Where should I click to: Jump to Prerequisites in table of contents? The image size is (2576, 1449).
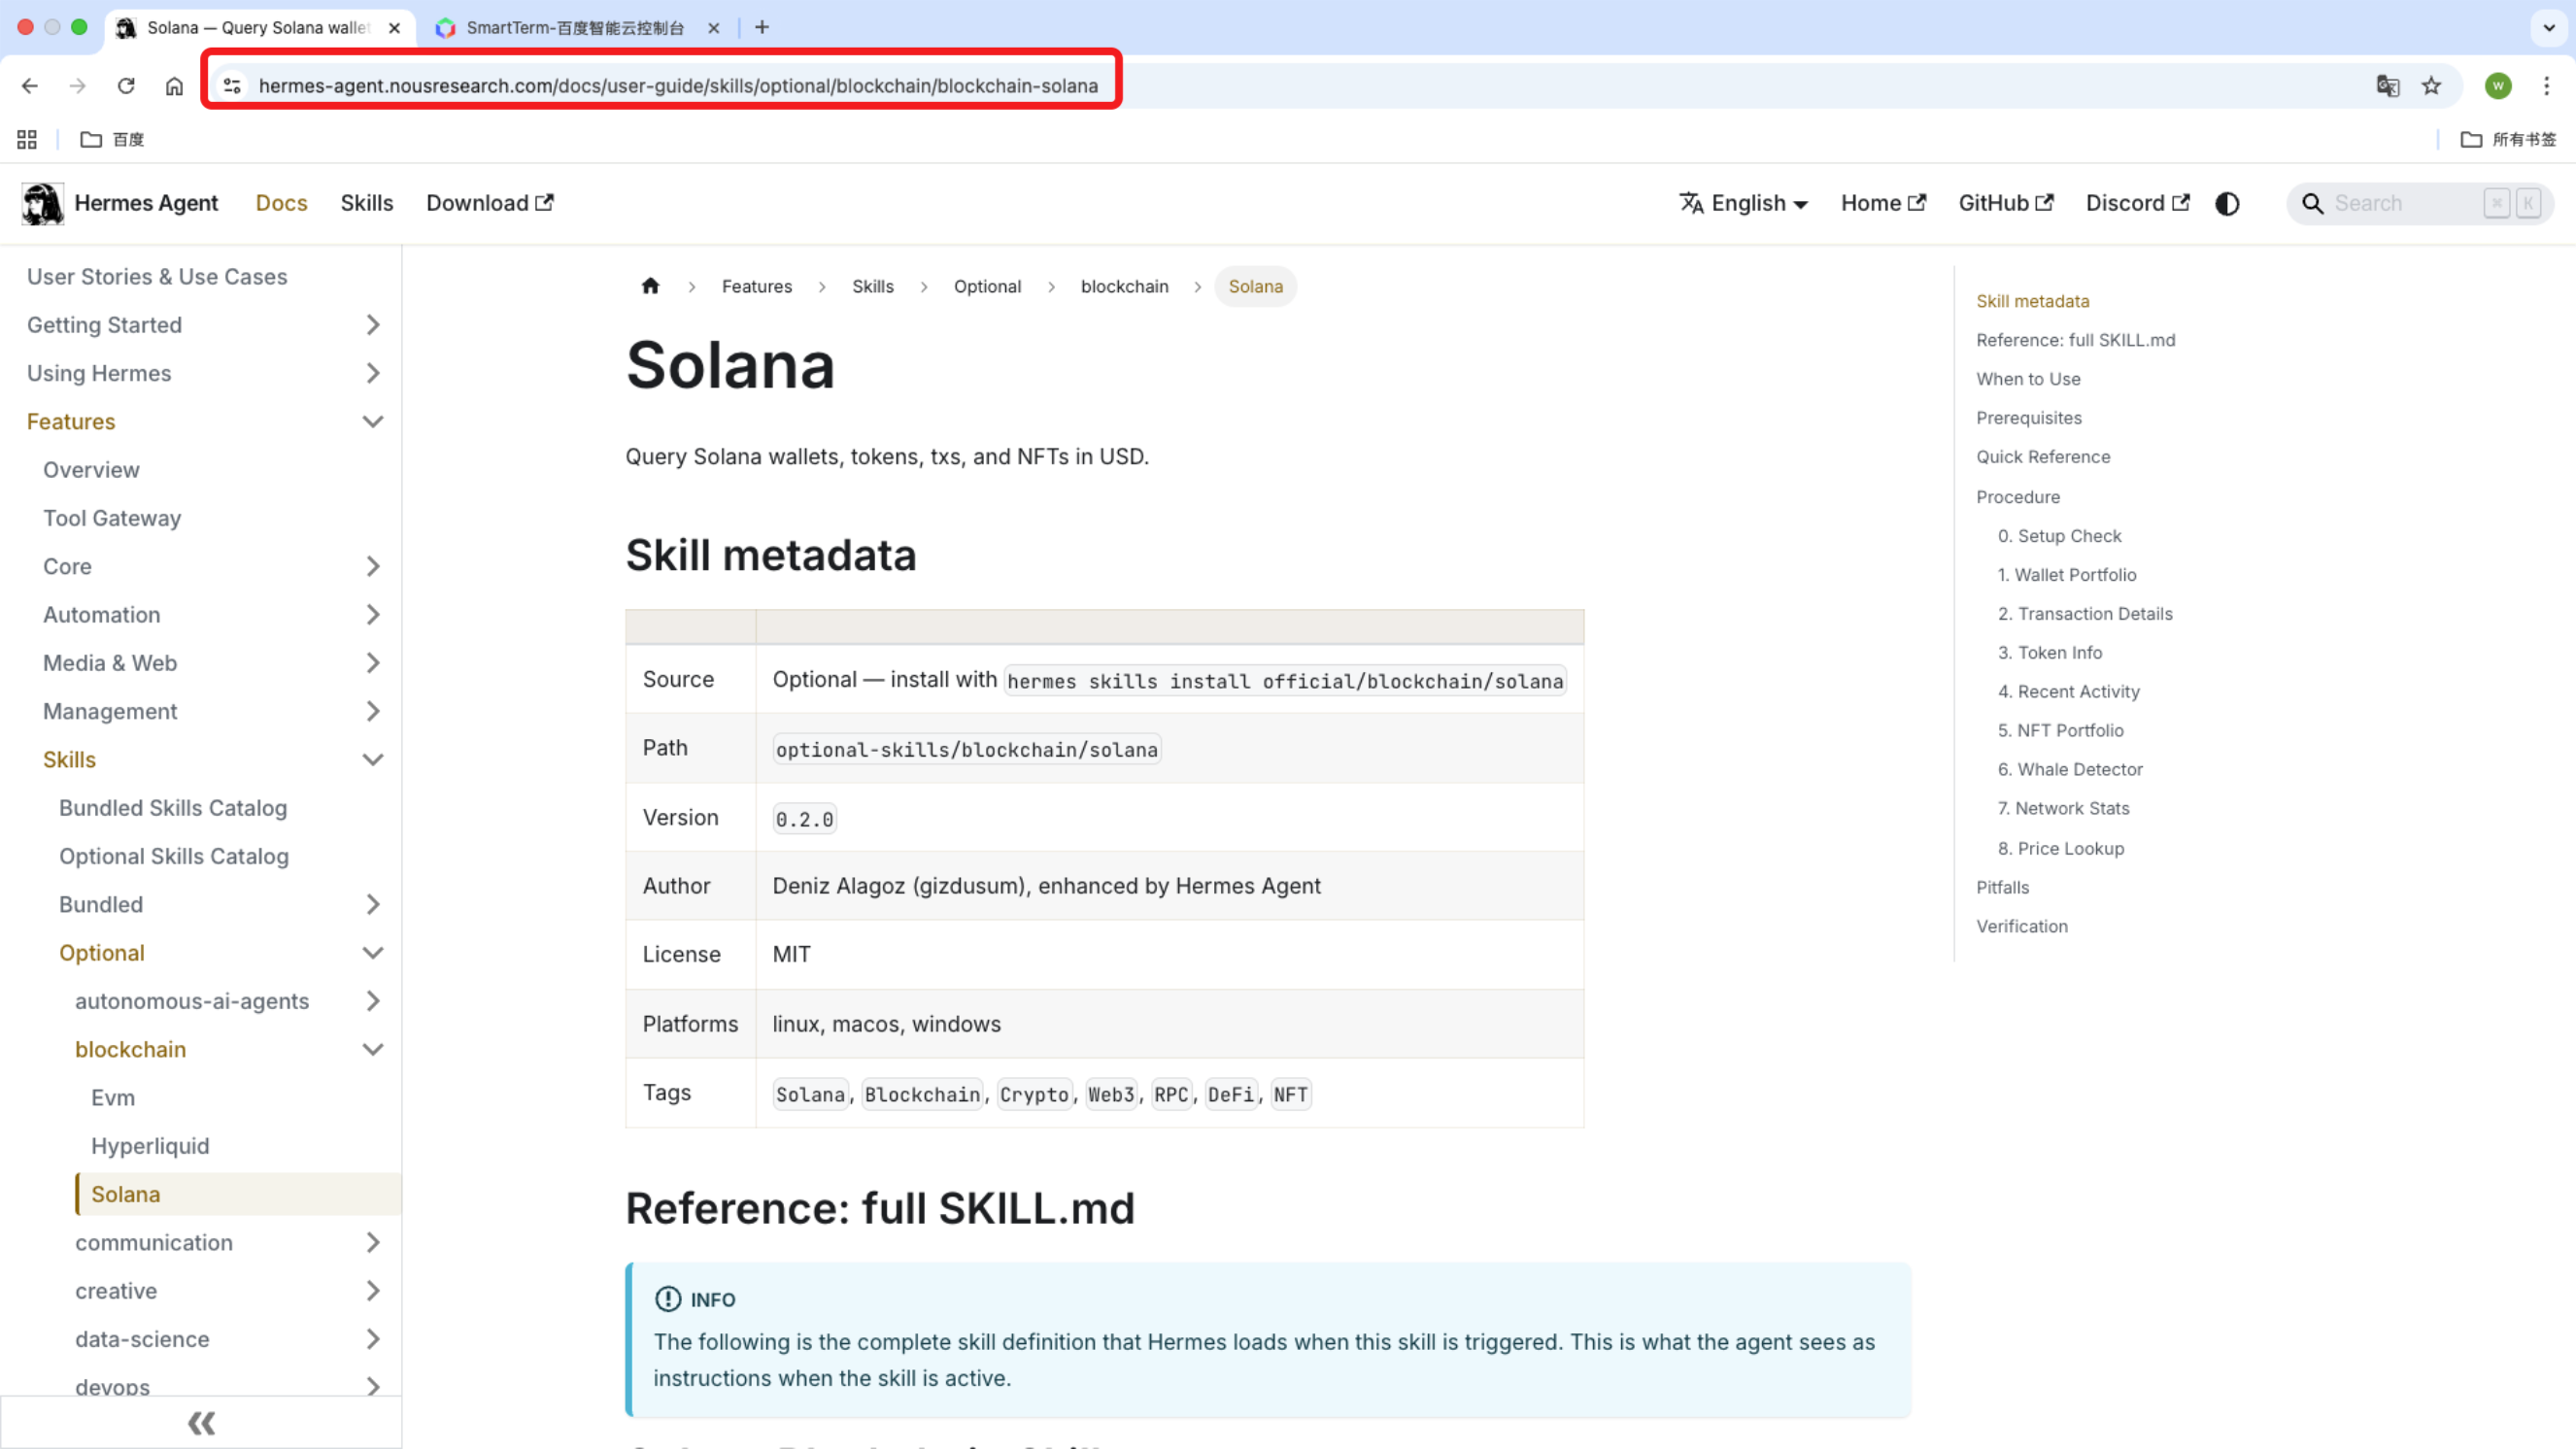pyautogui.click(x=2029, y=418)
